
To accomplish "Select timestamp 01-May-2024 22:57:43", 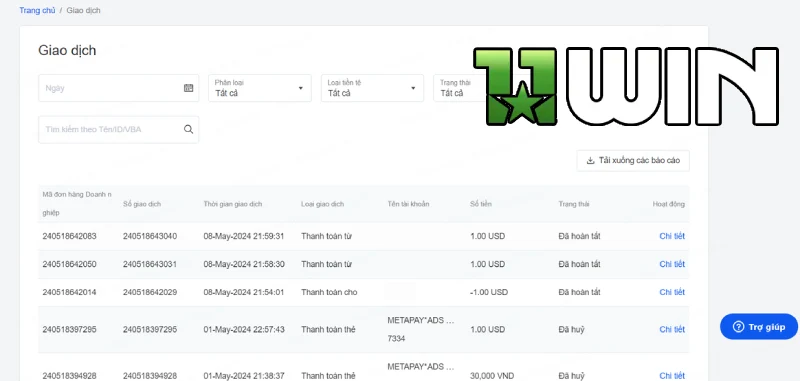I will 244,329.
